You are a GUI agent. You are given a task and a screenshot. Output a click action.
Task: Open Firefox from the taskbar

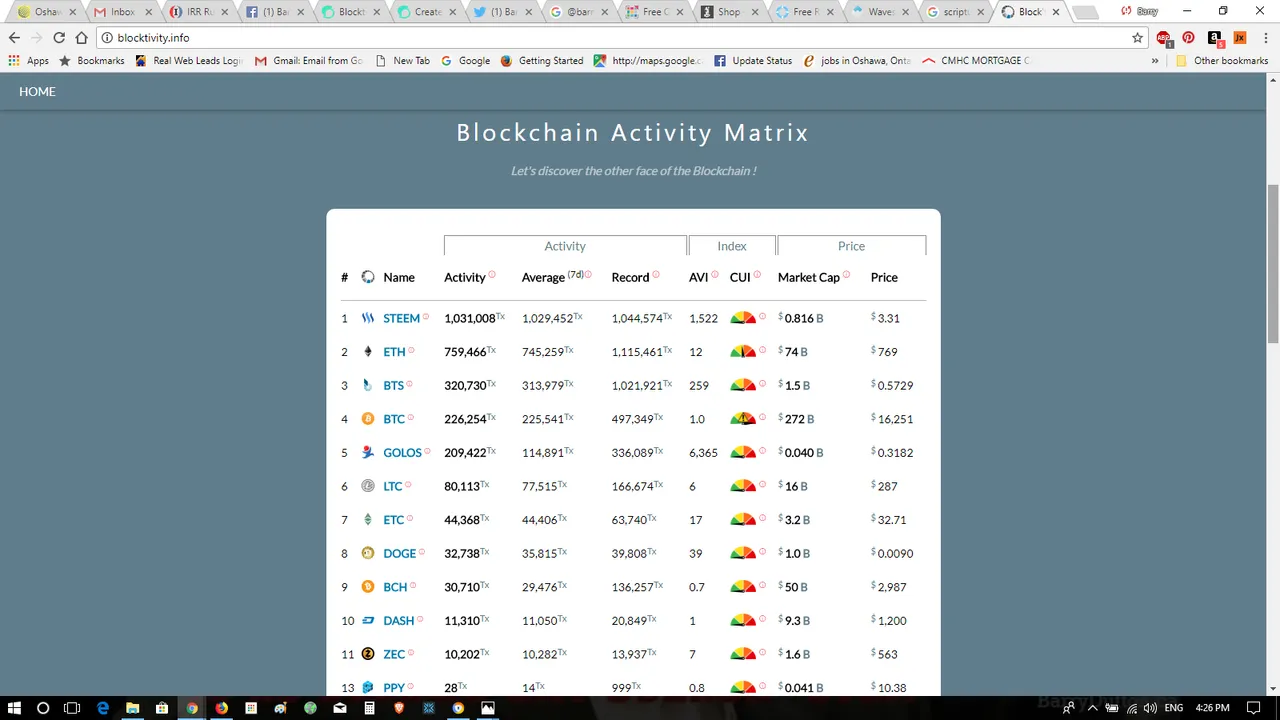pos(221,708)
